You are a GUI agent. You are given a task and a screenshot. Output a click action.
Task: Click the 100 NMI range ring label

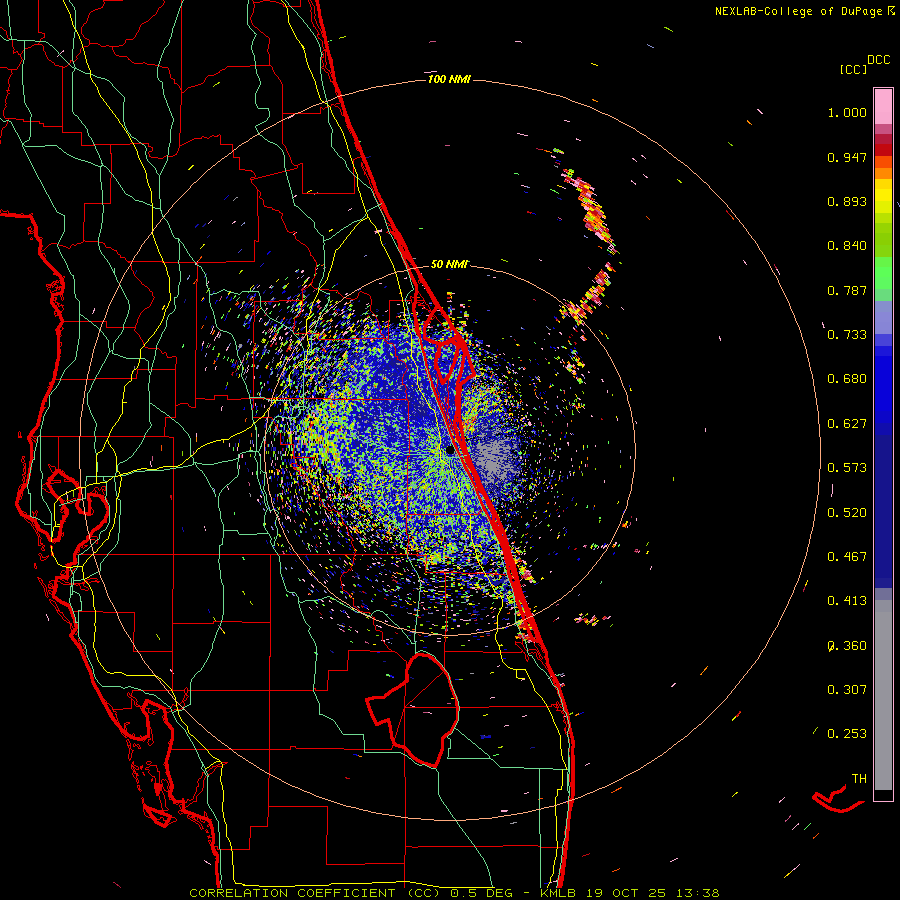click(449, 79)
